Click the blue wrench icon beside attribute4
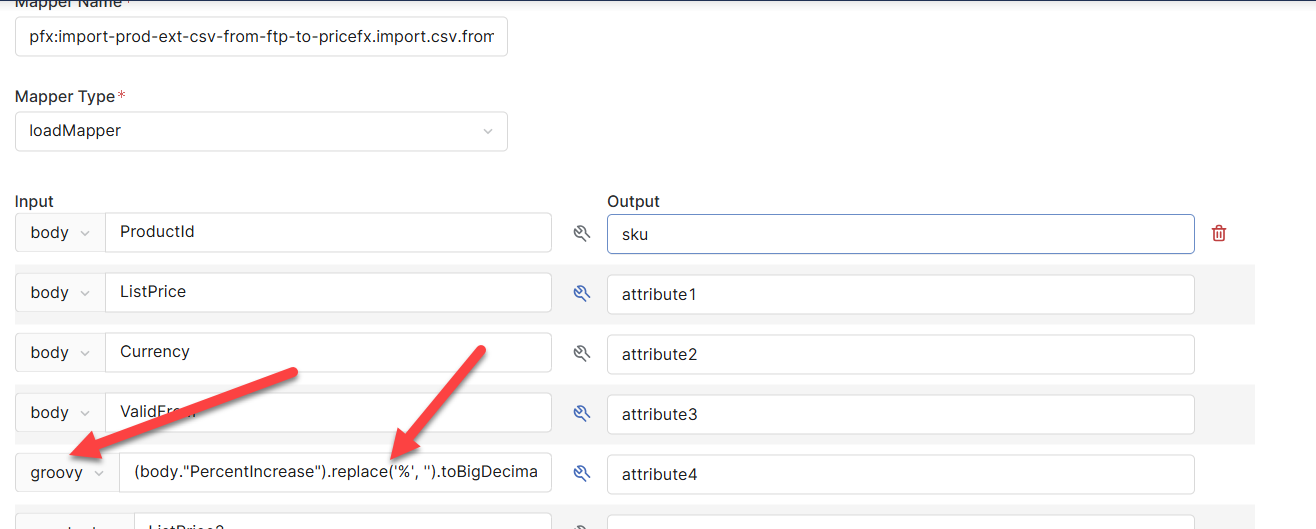This screenshot has height=529, width=1316. (580, 474)
